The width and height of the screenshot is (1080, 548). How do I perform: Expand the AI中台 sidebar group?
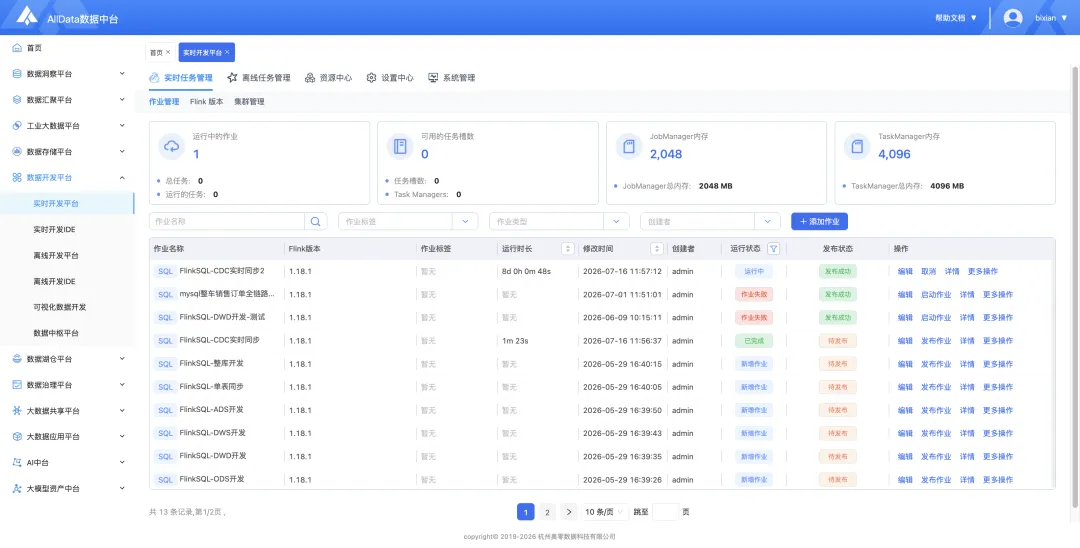tap(122, 463)
